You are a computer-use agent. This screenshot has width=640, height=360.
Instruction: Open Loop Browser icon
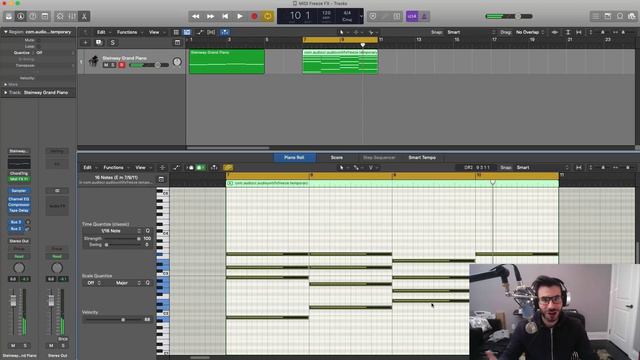point(620,16)
